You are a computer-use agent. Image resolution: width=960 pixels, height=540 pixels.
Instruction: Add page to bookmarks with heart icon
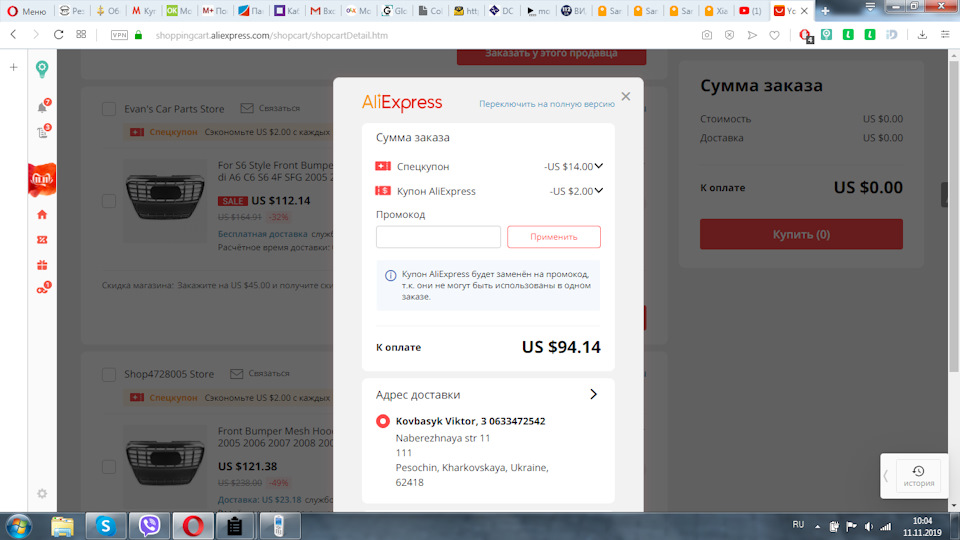point(774,35)
